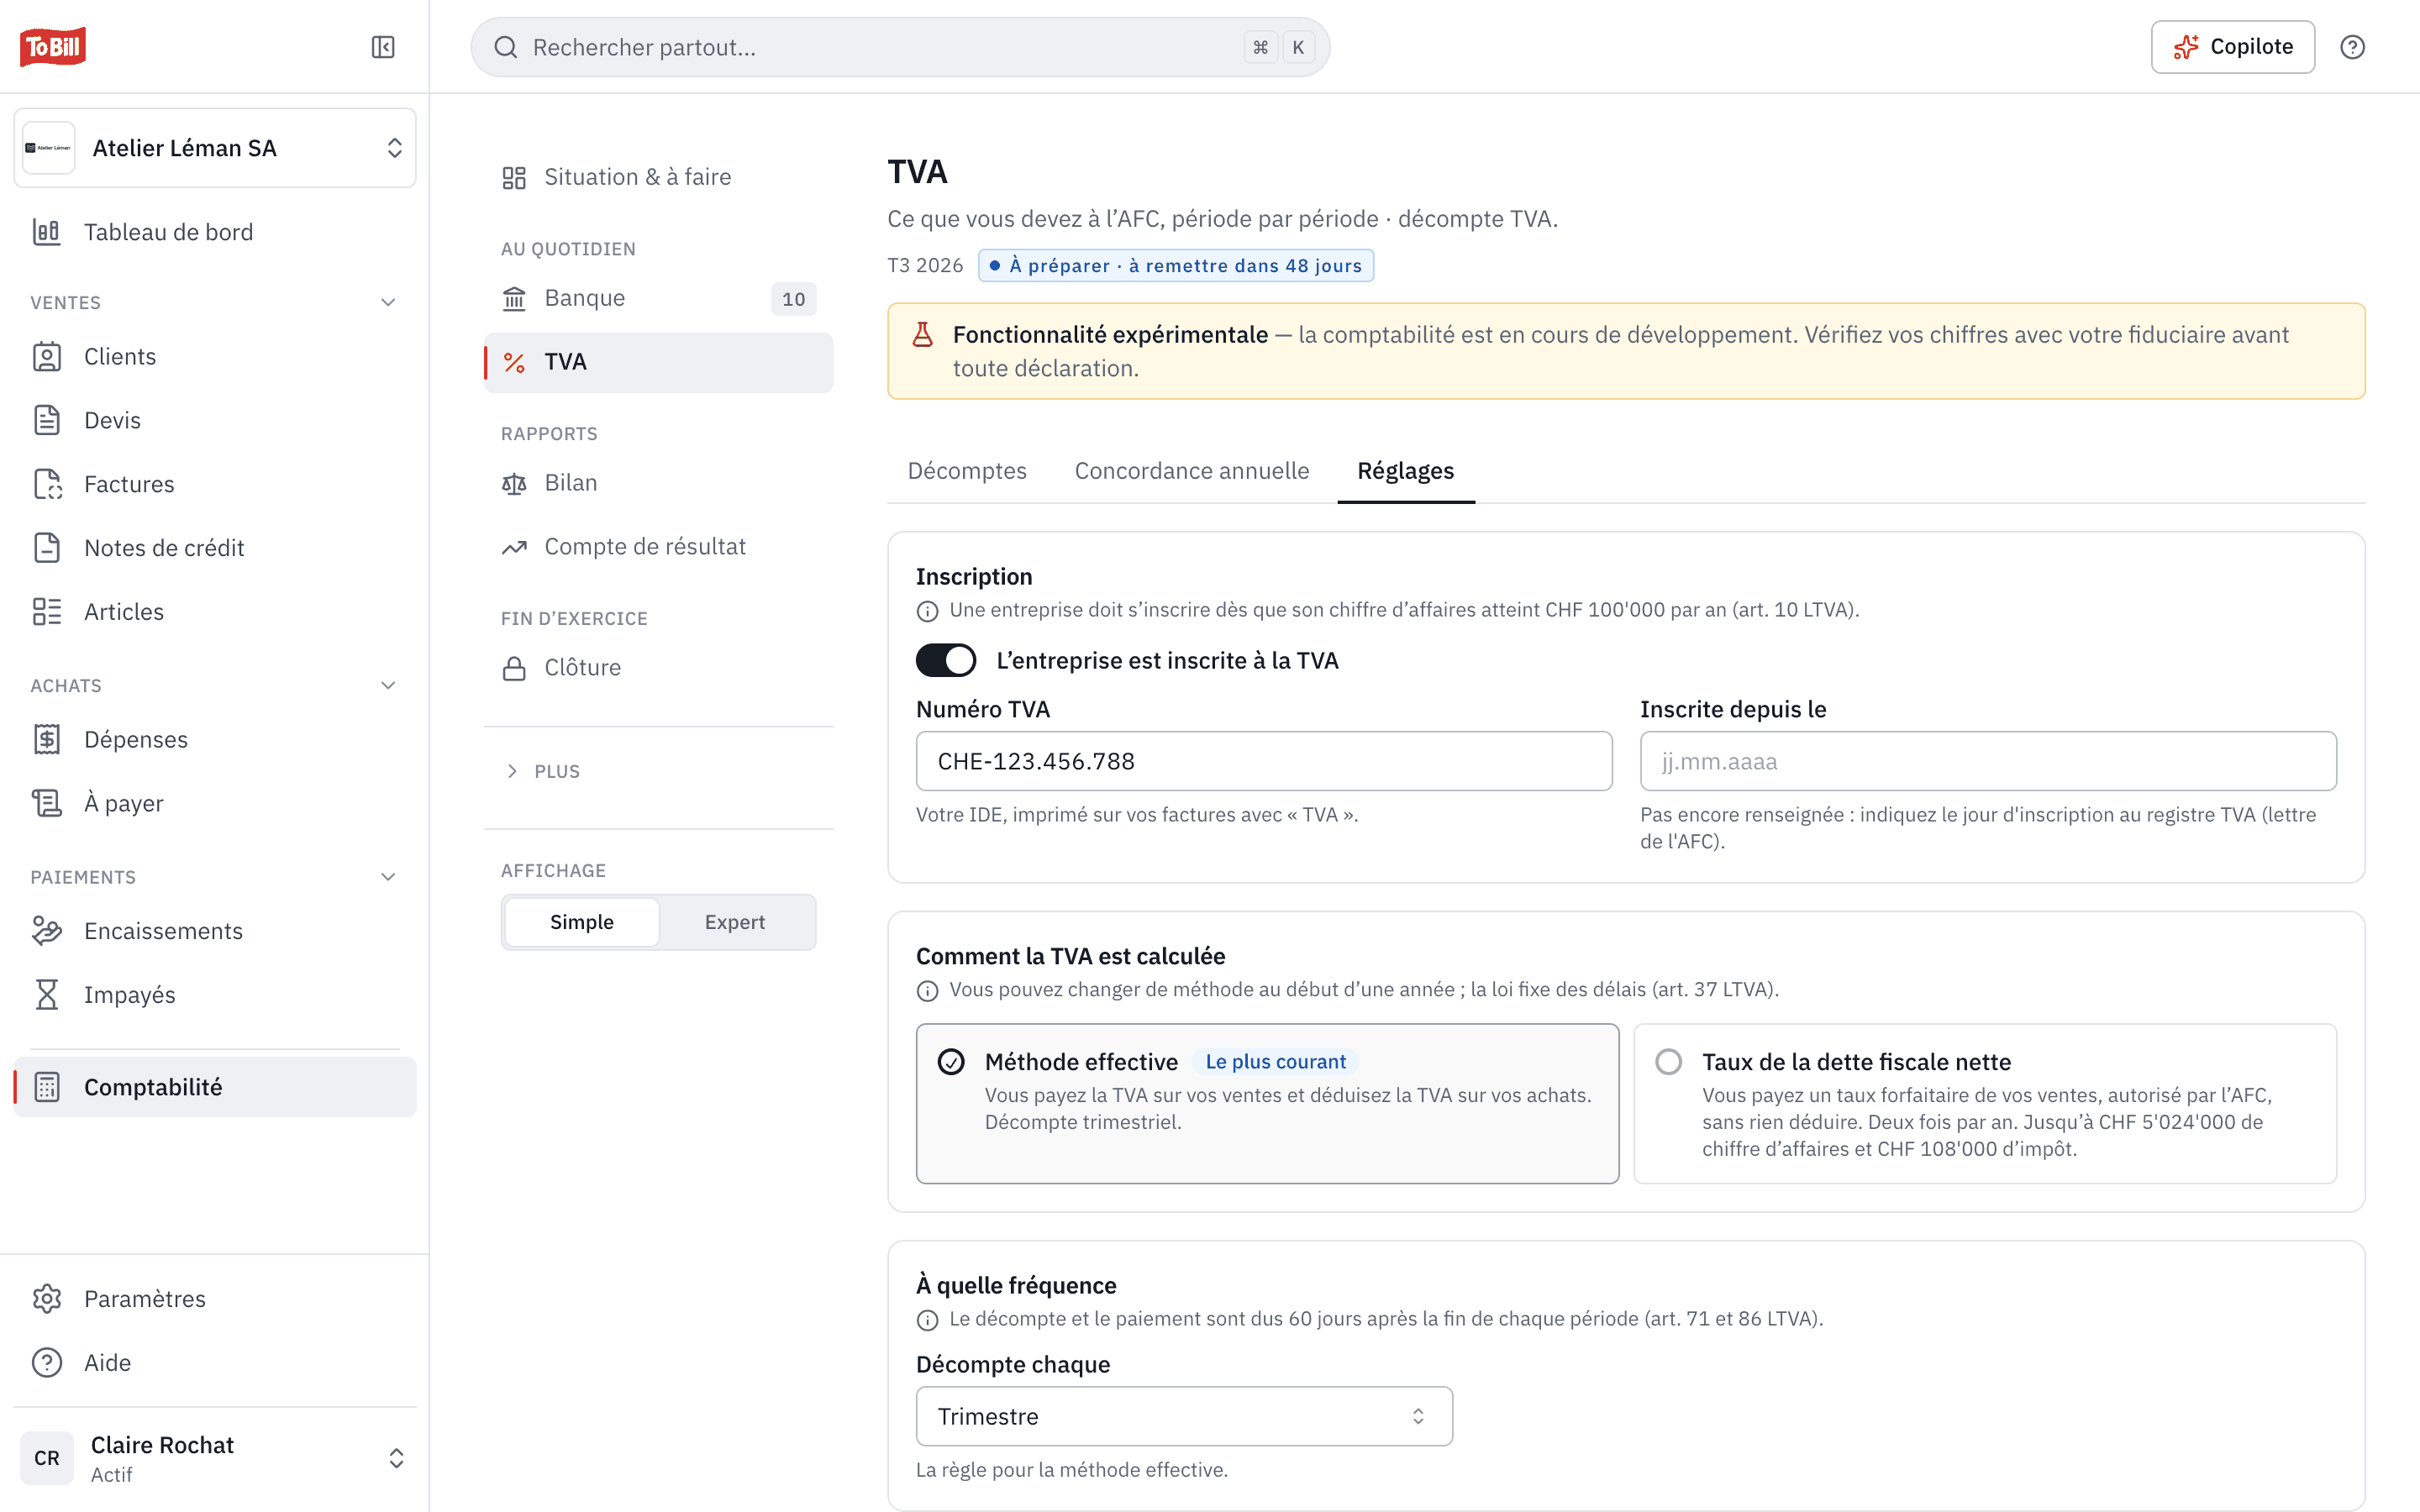Focus the Rechercher partout search box
This screenshot has height=1512, width=2420.
(x=900, y=47)
